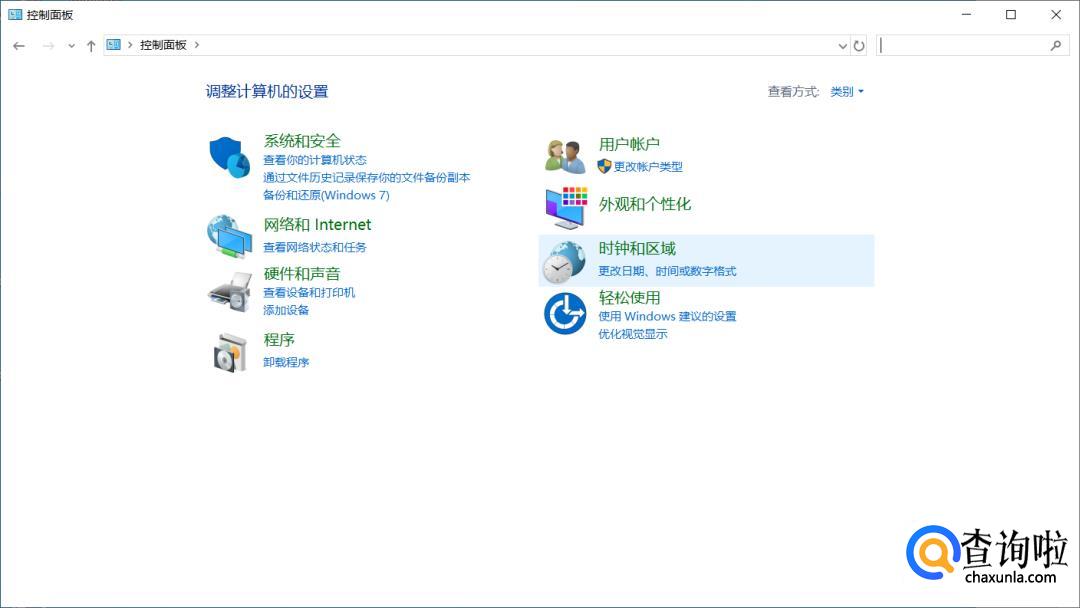Click the 查看方式 label text
Image resolution: width=1080 pixels, height=608 pixels.
pyautogui.click(x=793, y=92)
